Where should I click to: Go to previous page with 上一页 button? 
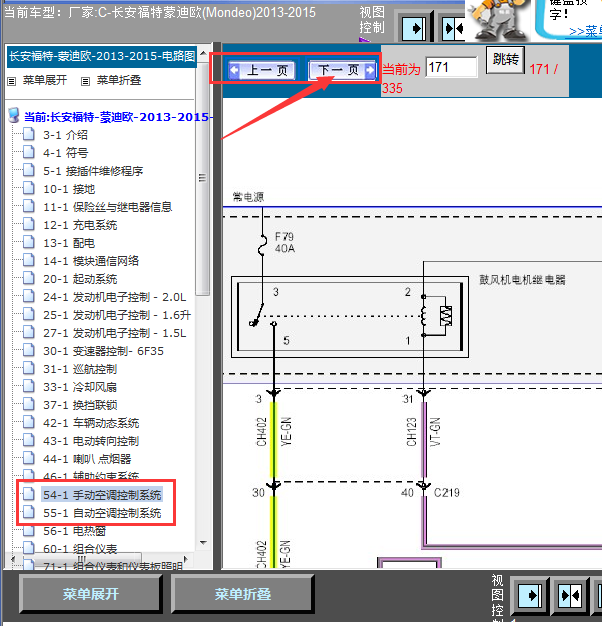262,71
